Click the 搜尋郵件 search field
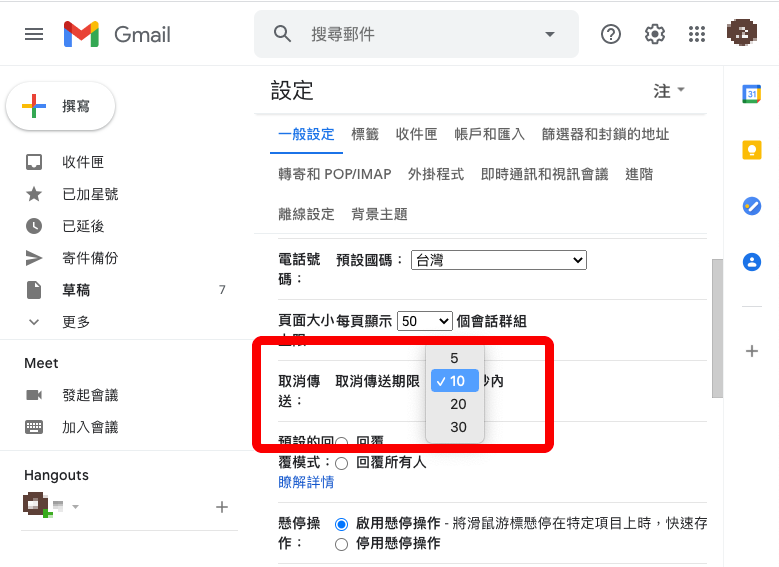The width and height of the screenshot is (779, 567). click(x=416, y=34)
